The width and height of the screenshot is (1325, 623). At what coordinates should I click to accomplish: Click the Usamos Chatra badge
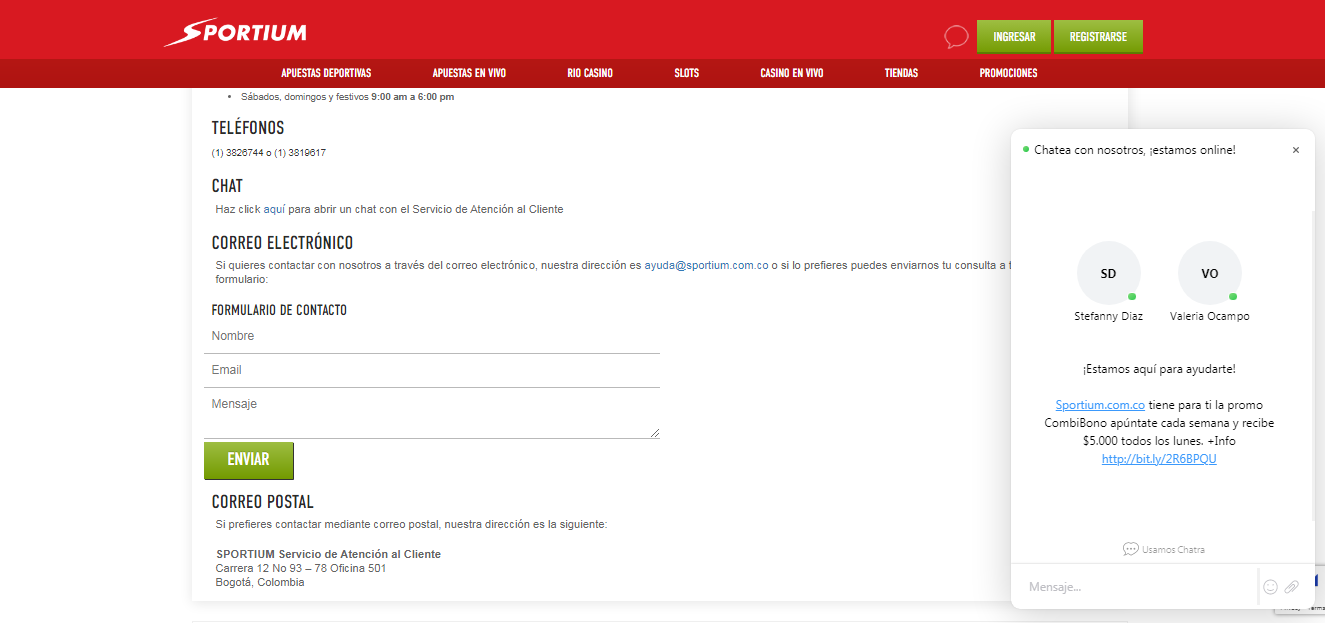[x=1163, y=549]
